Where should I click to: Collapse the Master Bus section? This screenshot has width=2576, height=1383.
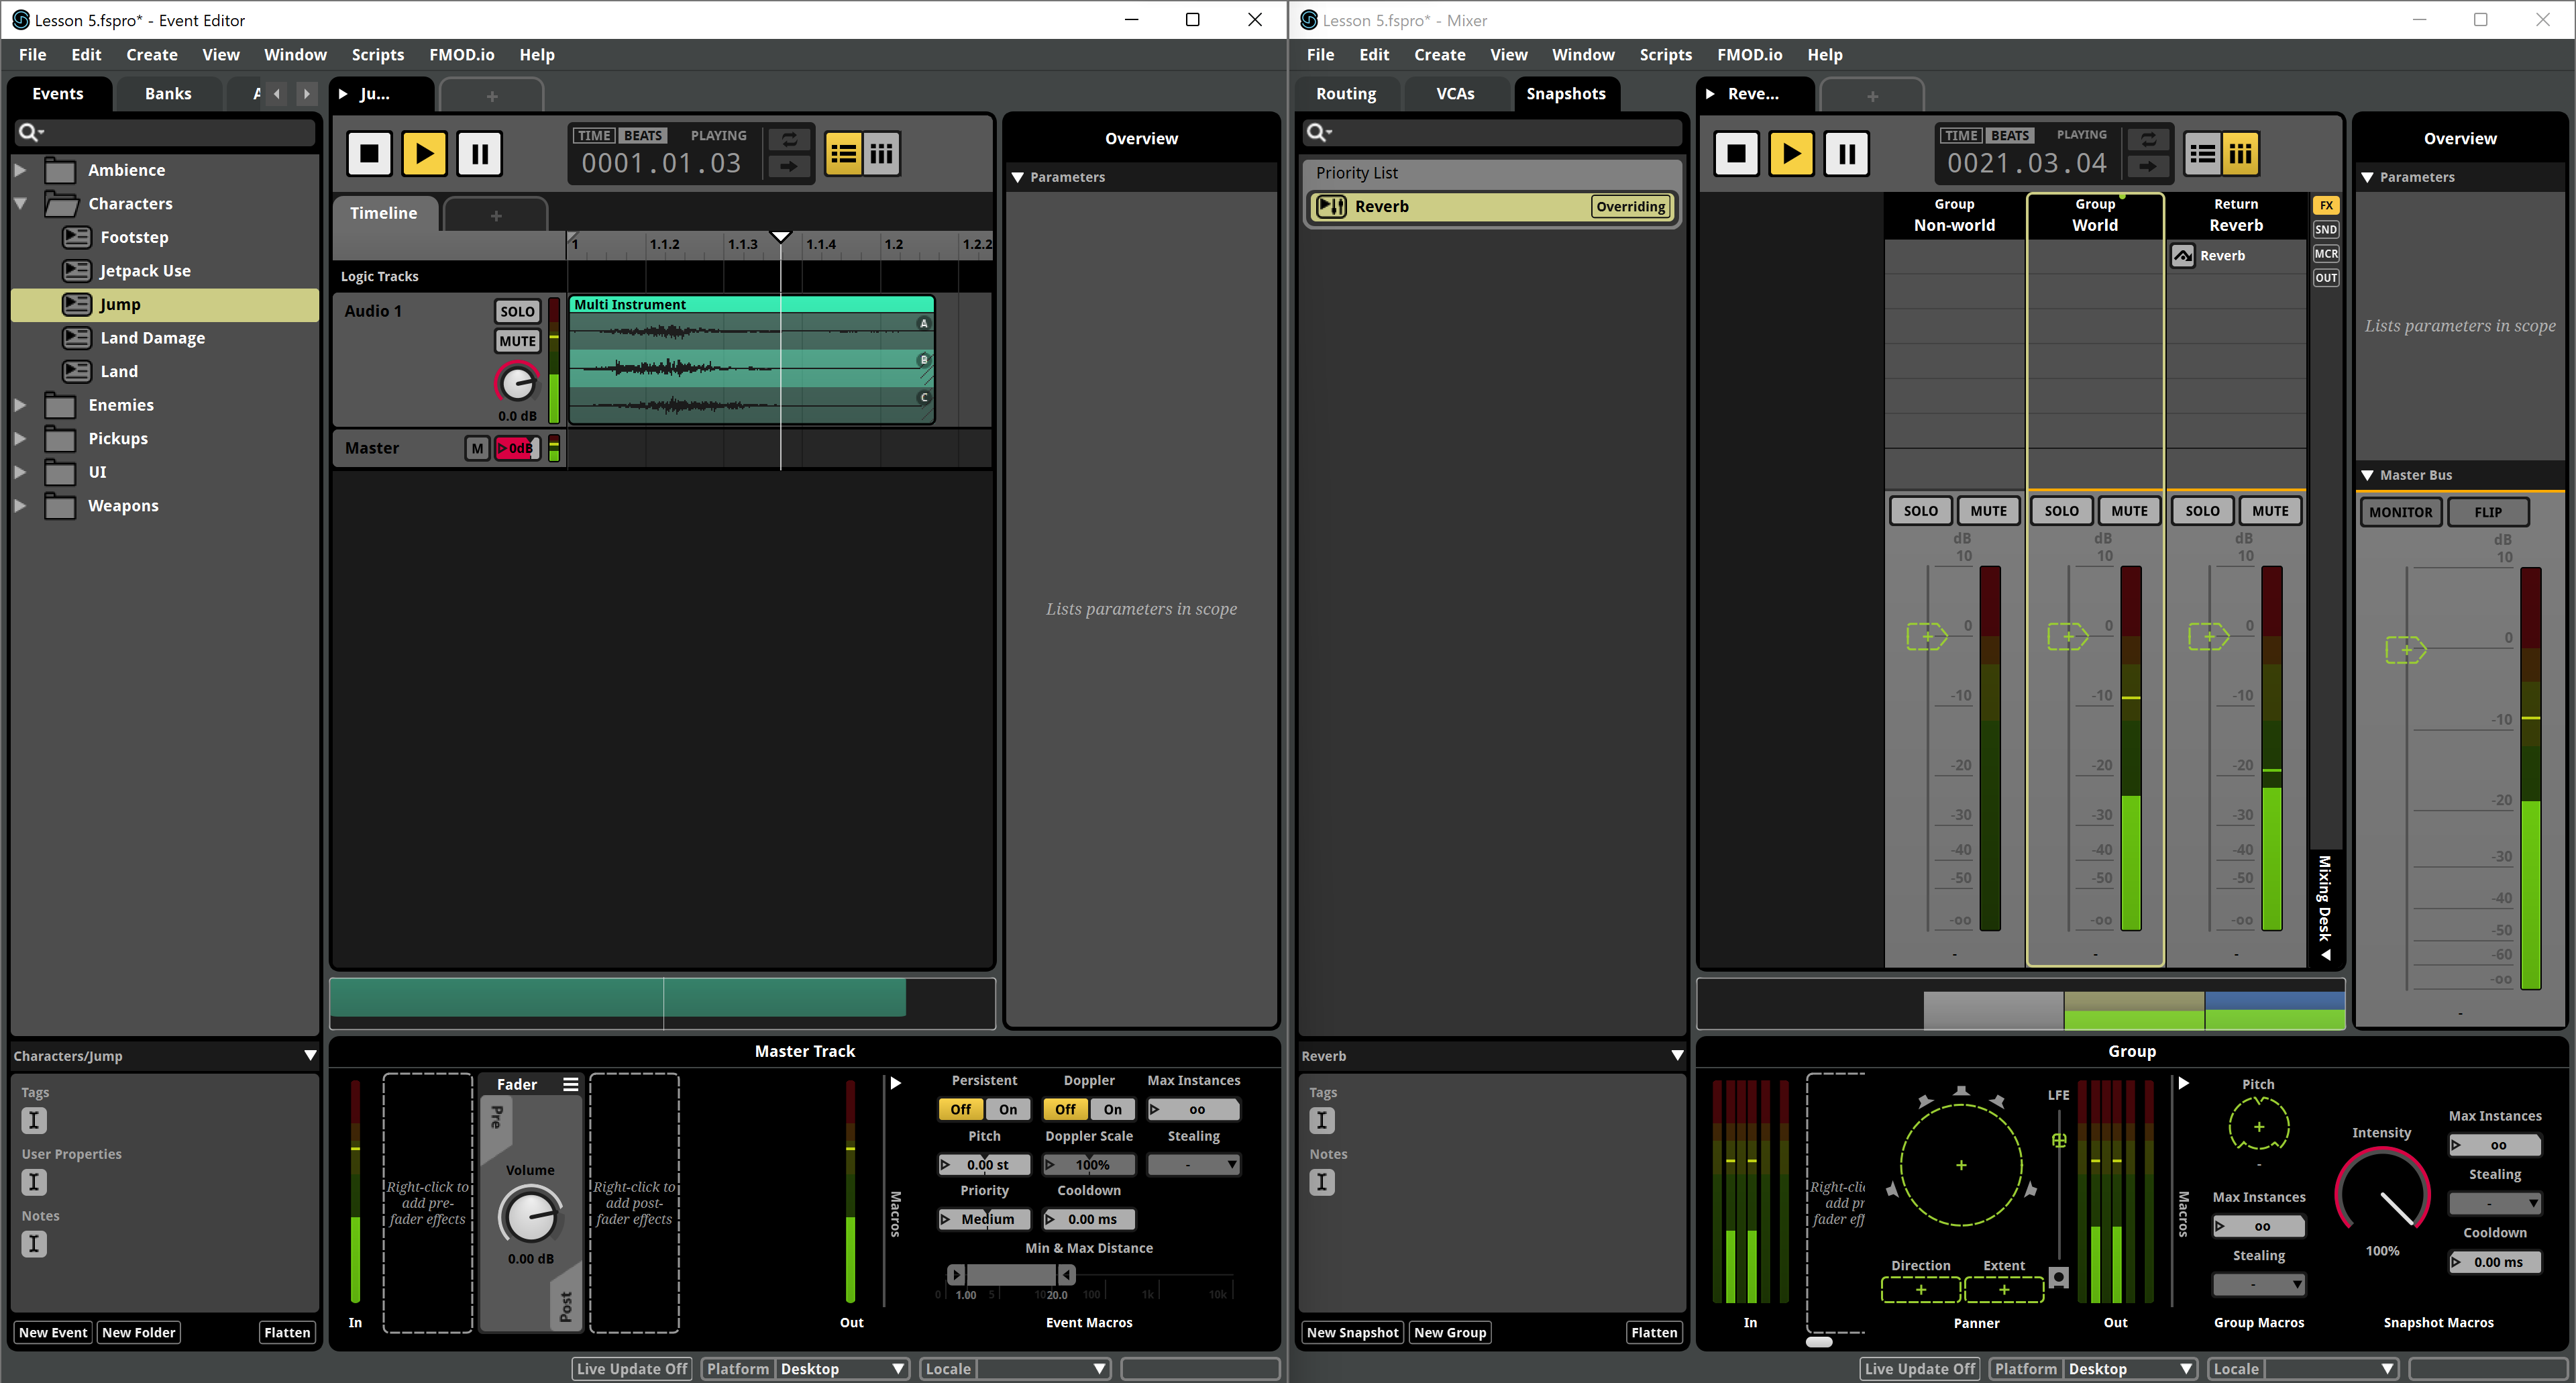(2367, 475)
